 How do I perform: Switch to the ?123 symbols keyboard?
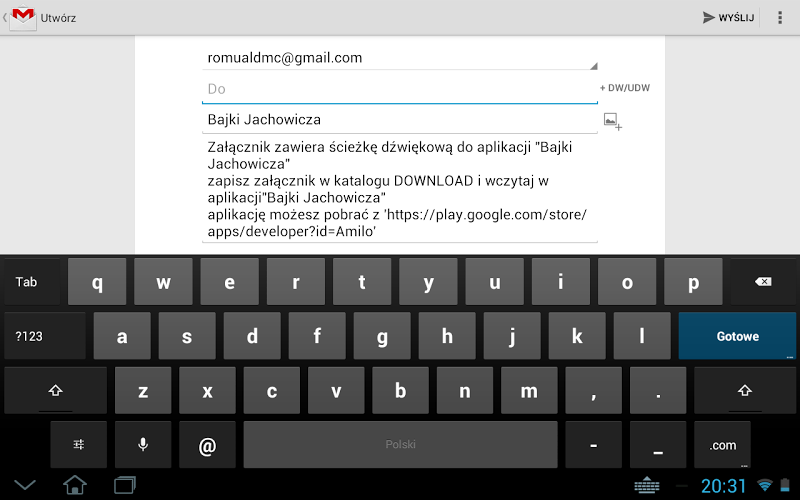[45, 336]
